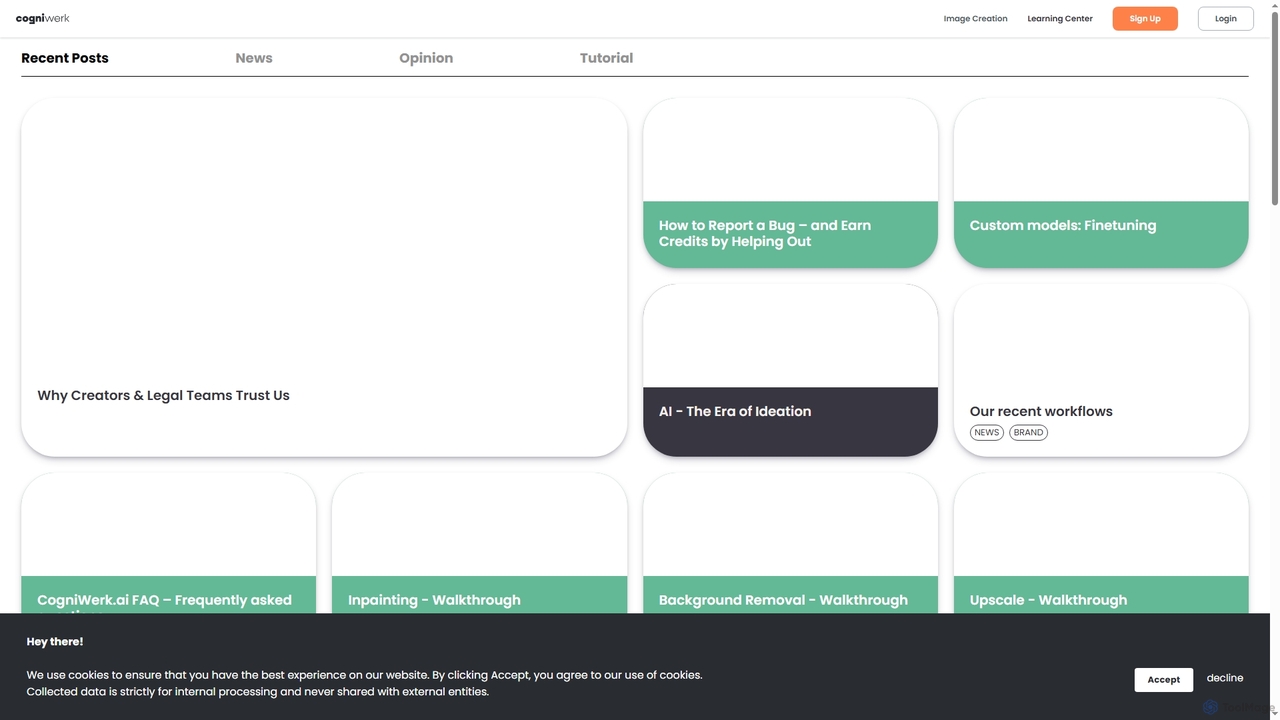Switch to the Opinion tab

point(426,58)
